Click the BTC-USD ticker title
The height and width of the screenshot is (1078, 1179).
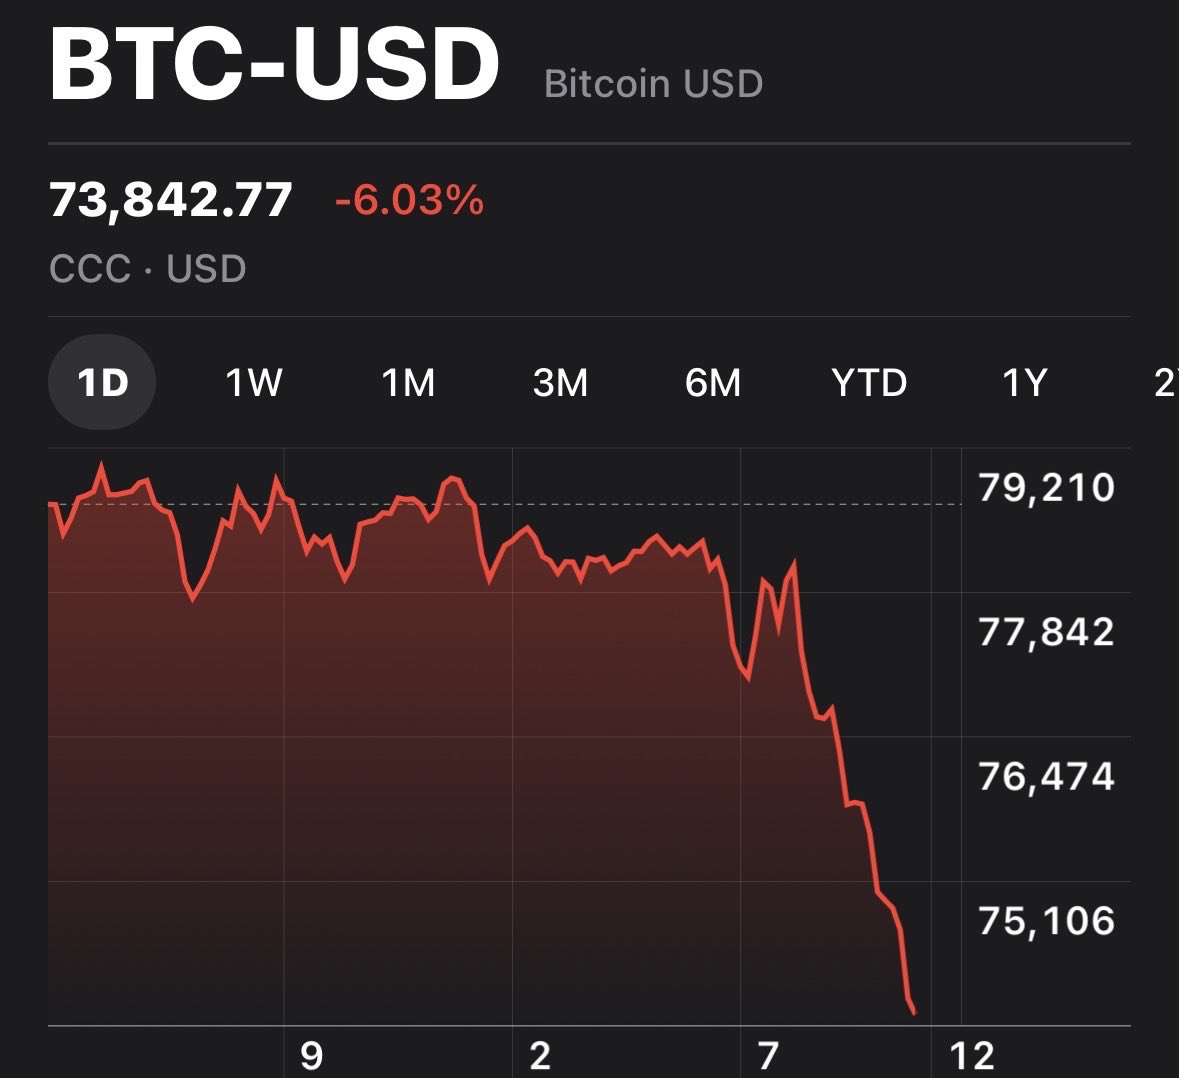coord(274,63)
